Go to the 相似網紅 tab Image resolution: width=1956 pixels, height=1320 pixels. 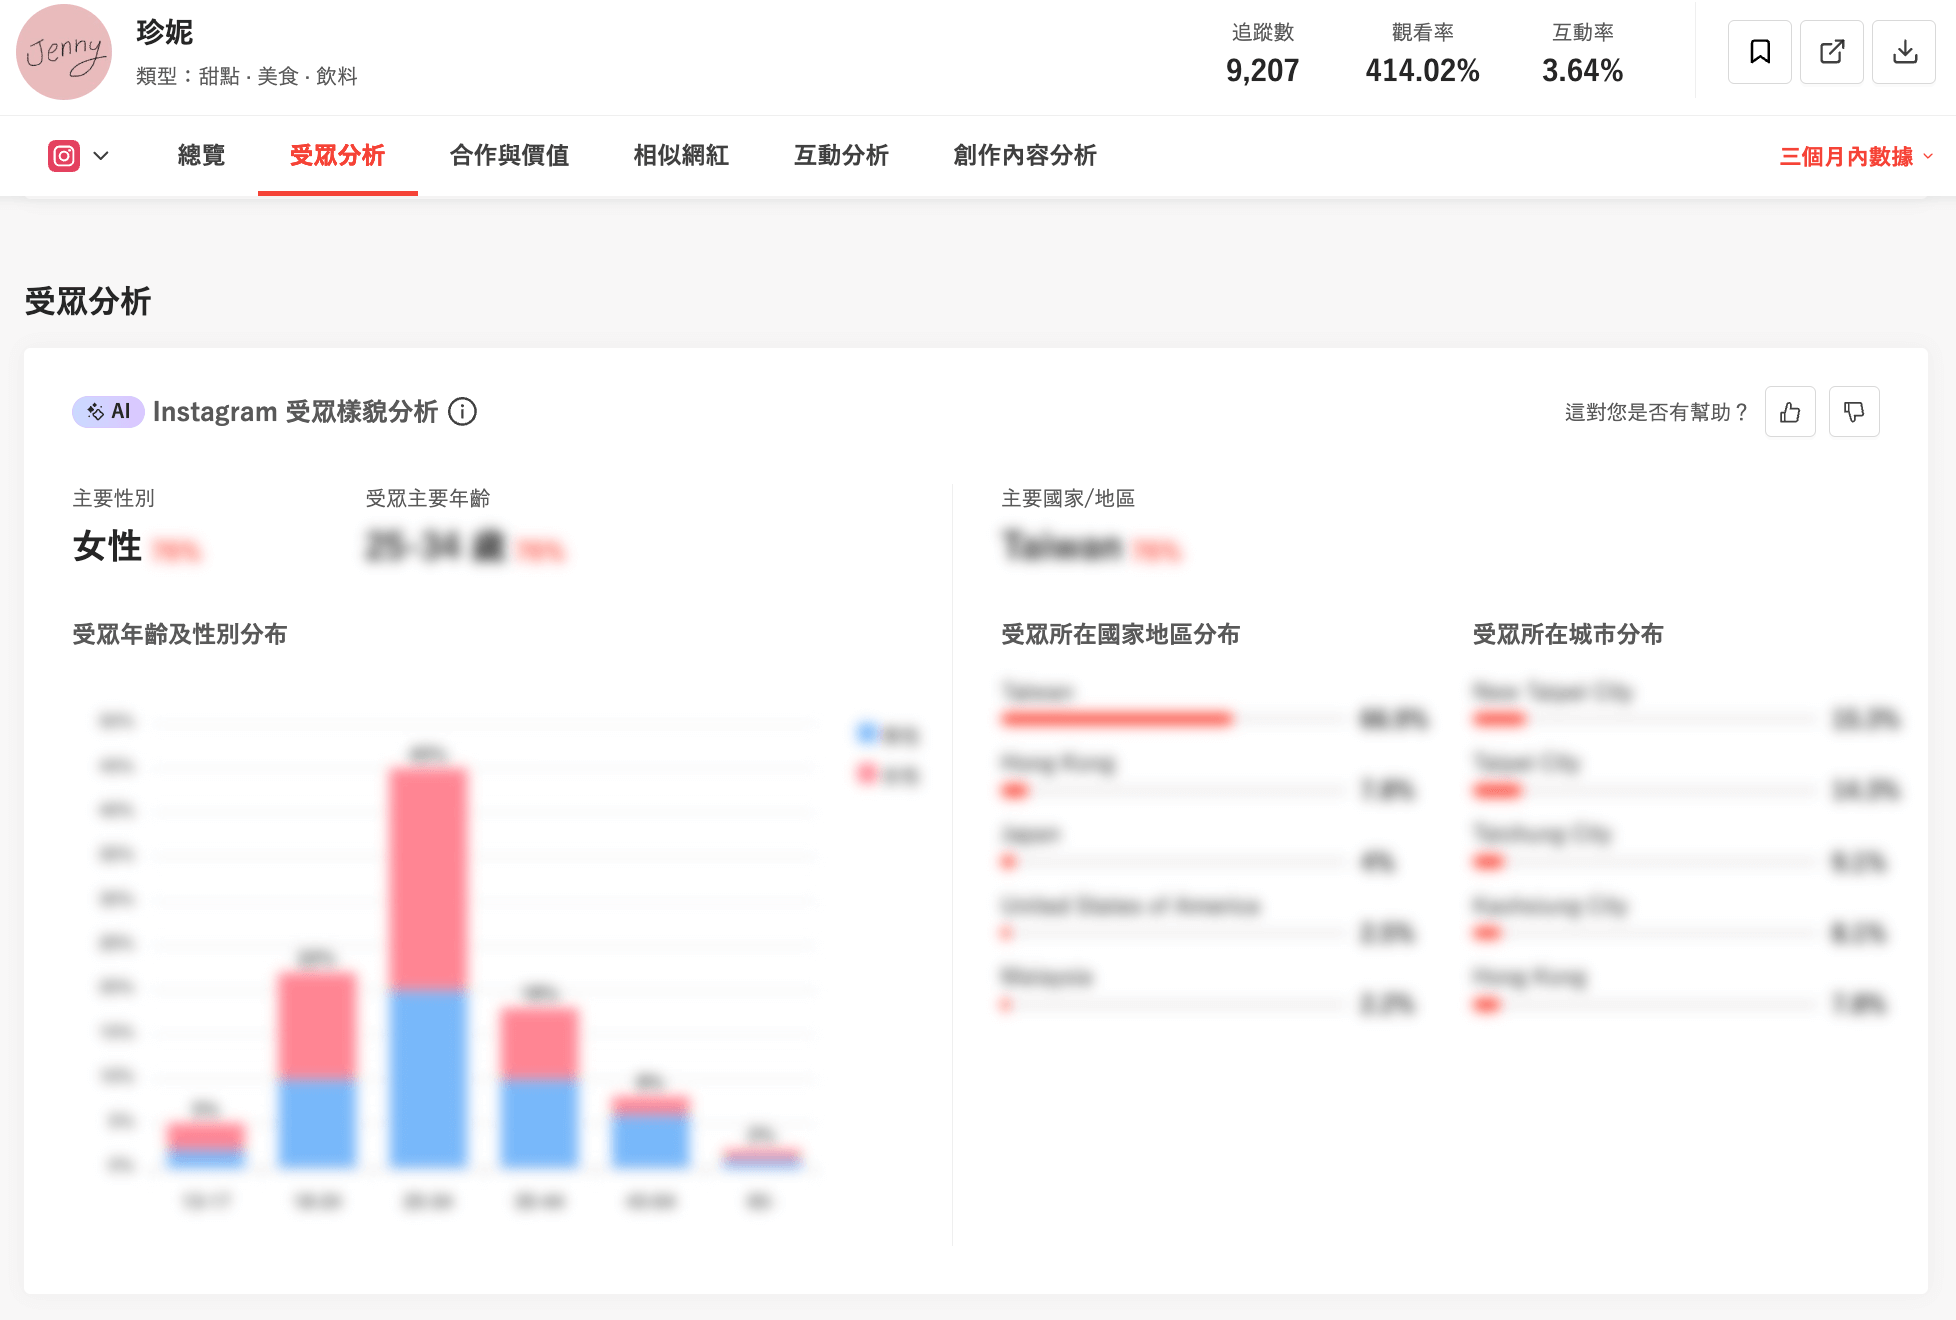[x=681, y=155]
